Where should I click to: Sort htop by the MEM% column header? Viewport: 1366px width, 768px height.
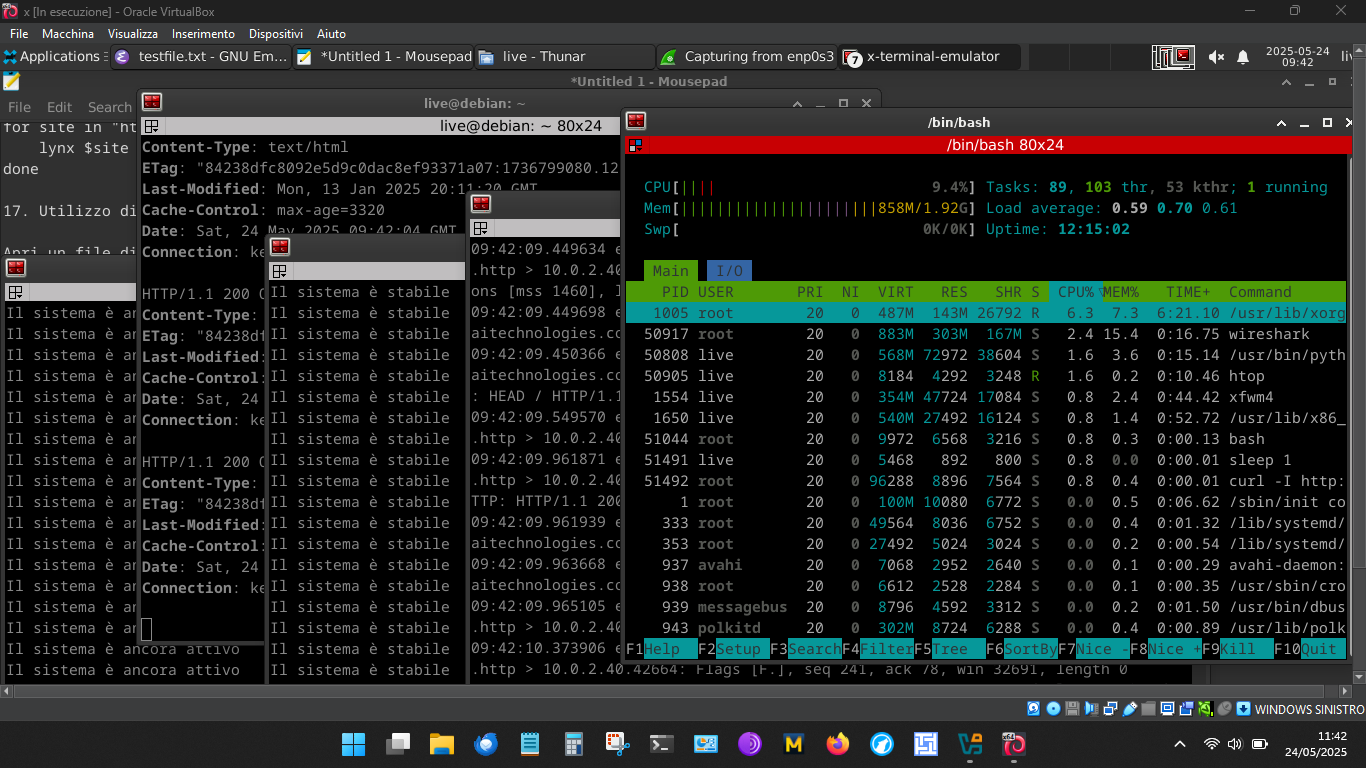[x=1121, y=292]
